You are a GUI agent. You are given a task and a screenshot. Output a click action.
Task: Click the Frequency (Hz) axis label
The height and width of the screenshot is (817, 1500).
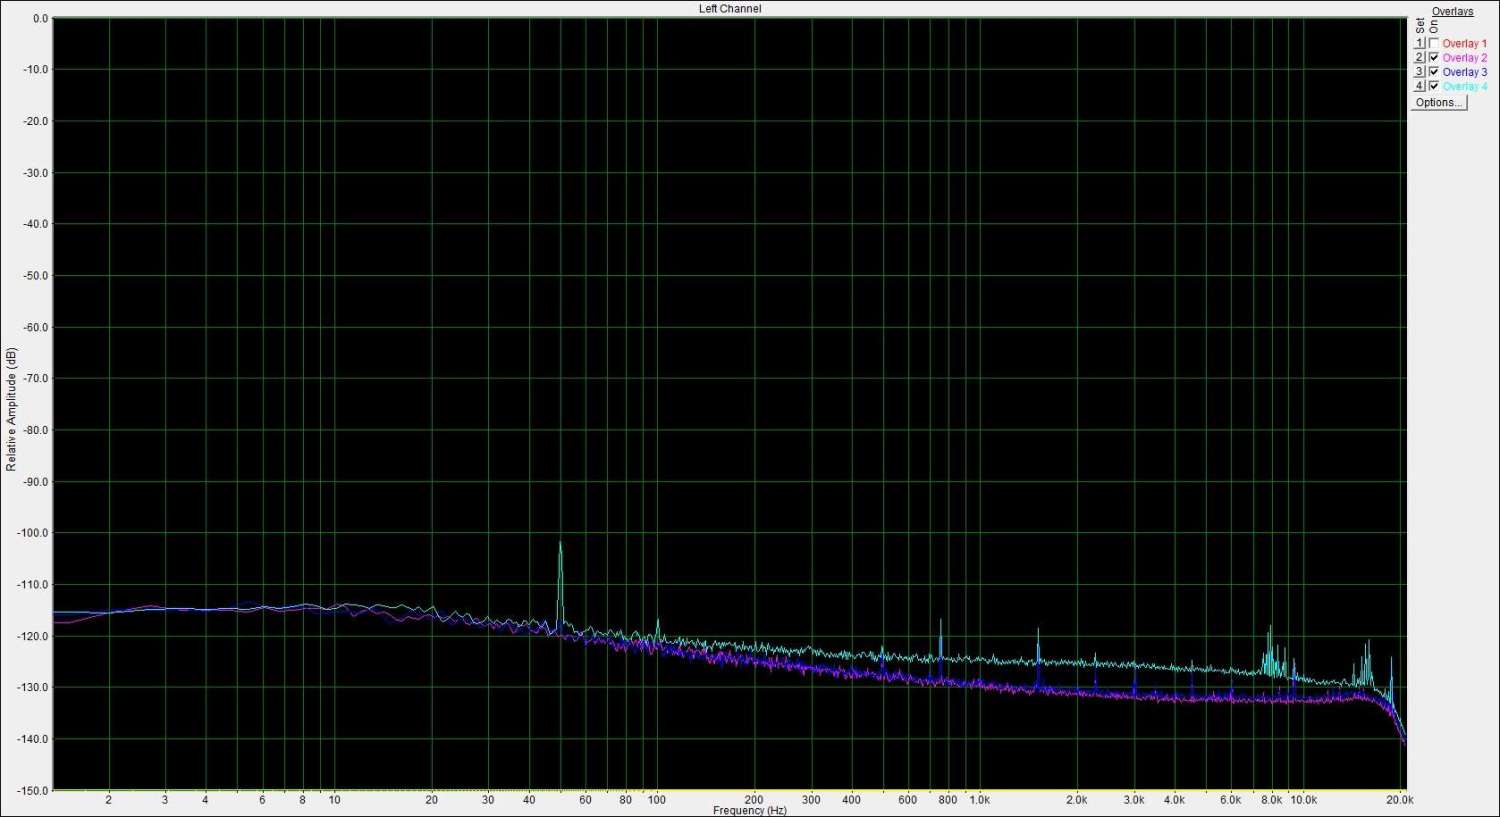coord(749,810)
